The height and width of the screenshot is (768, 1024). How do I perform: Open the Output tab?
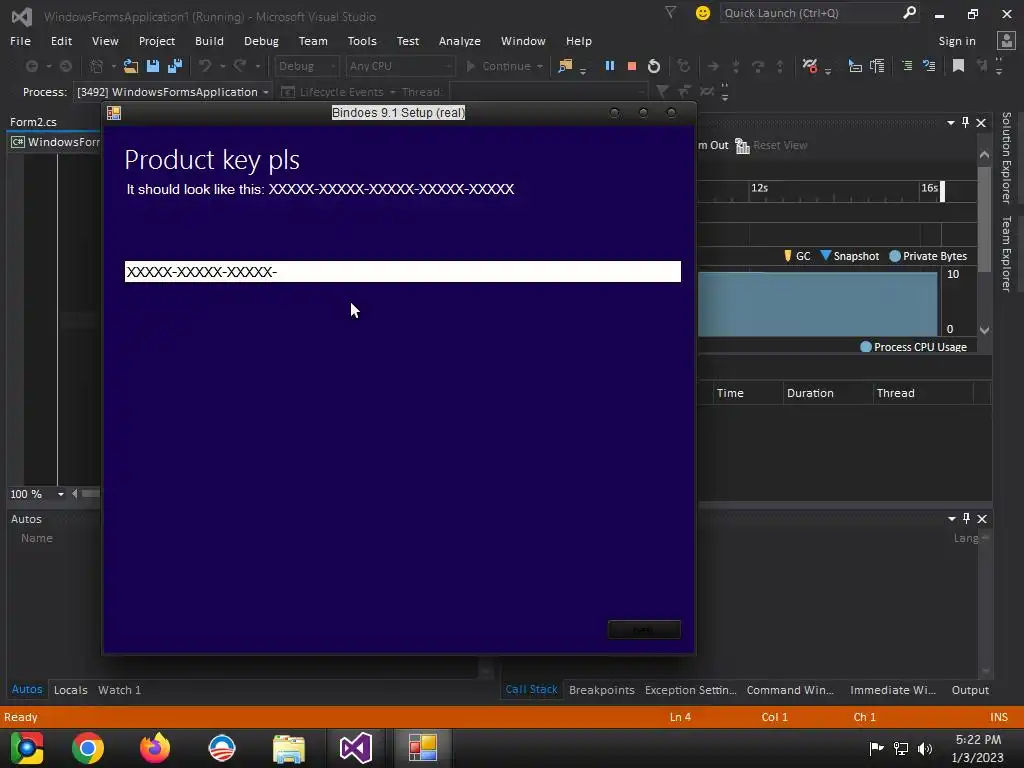tap(970, 690)
